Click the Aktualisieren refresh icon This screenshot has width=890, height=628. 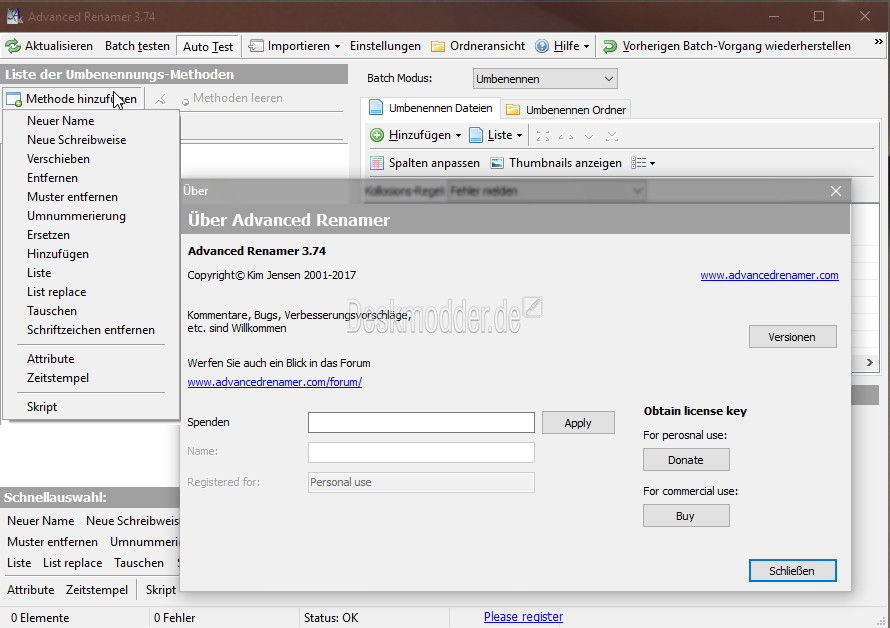pos(12,46)
